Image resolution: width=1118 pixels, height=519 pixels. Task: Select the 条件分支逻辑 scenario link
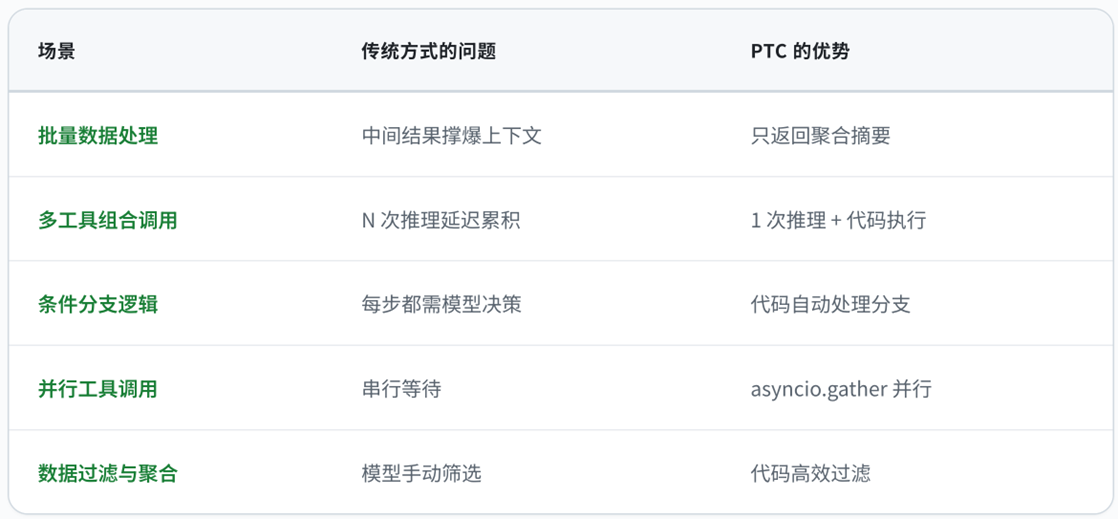[98, 304]
